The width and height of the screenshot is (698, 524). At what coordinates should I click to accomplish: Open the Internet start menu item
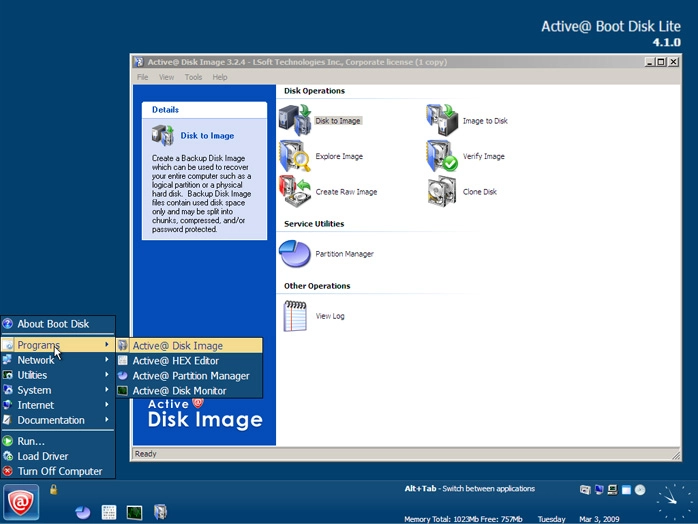[x=58, y=405]
